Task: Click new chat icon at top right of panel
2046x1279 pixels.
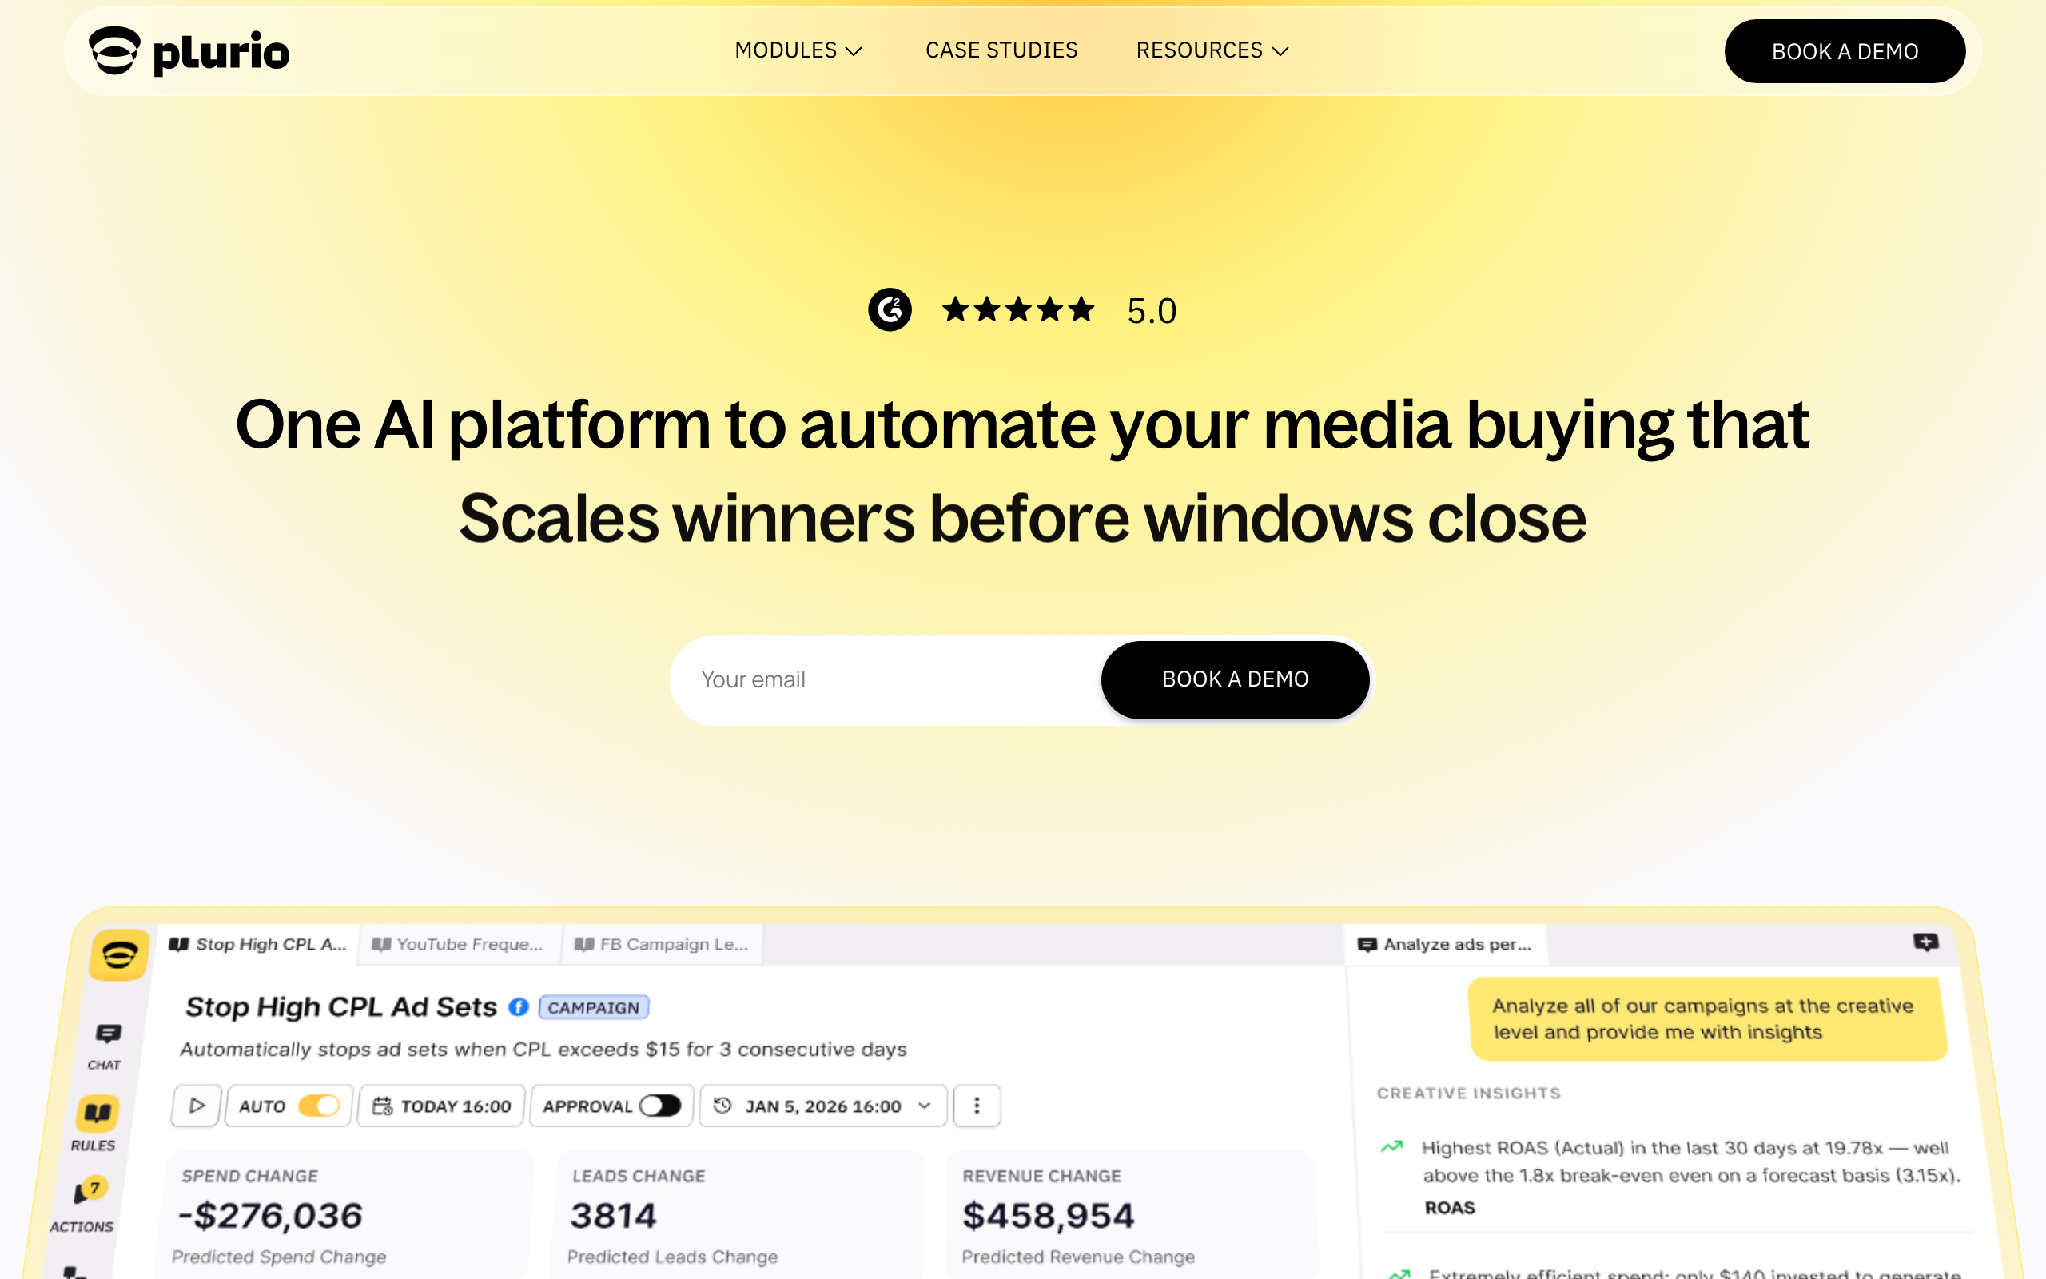Action: click(1925, 942)
